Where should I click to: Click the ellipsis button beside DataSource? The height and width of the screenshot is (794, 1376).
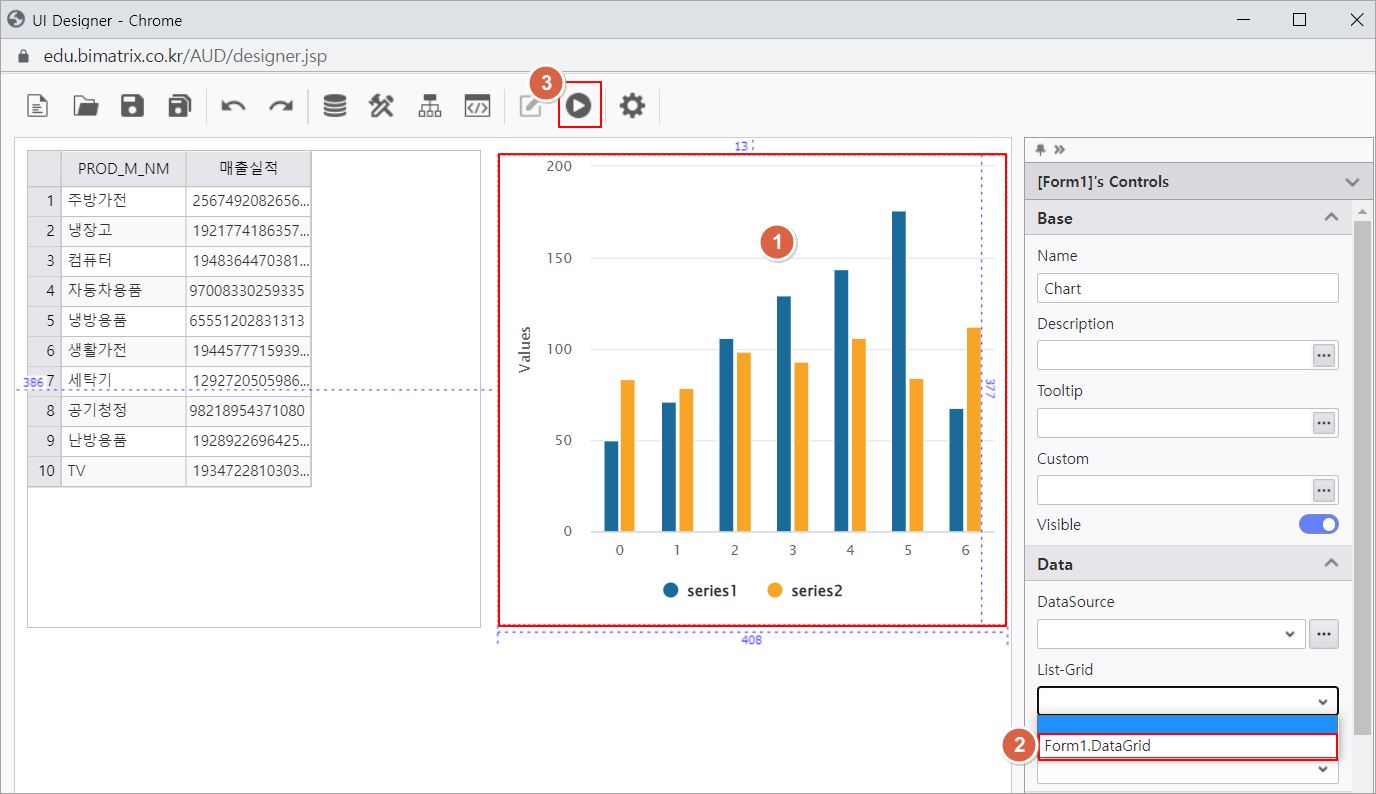pyautogui.click(x=1324, y=634)
